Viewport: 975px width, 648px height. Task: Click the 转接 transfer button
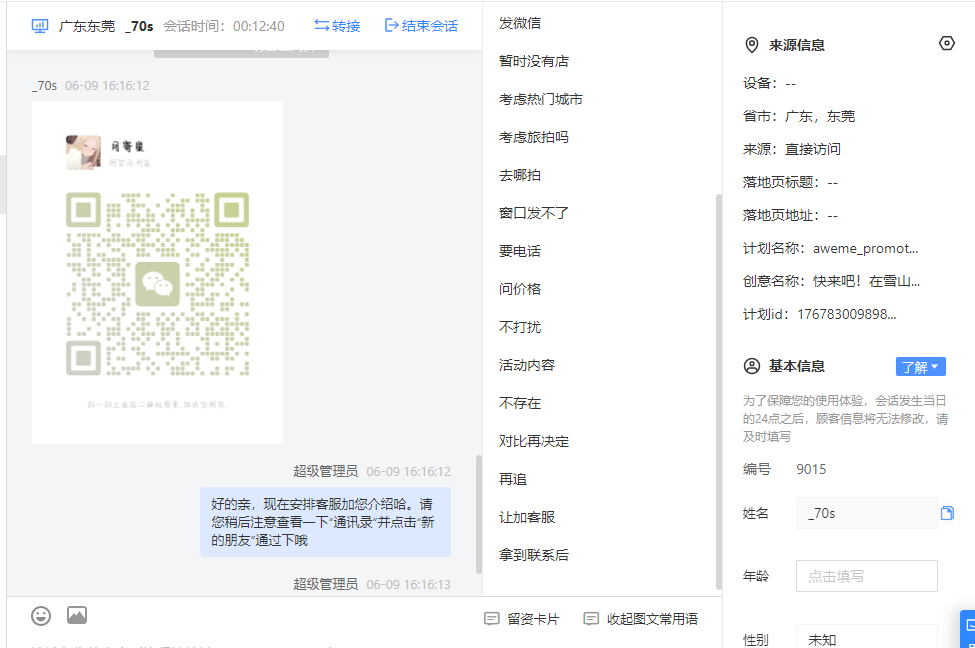[x=337, y=25]
